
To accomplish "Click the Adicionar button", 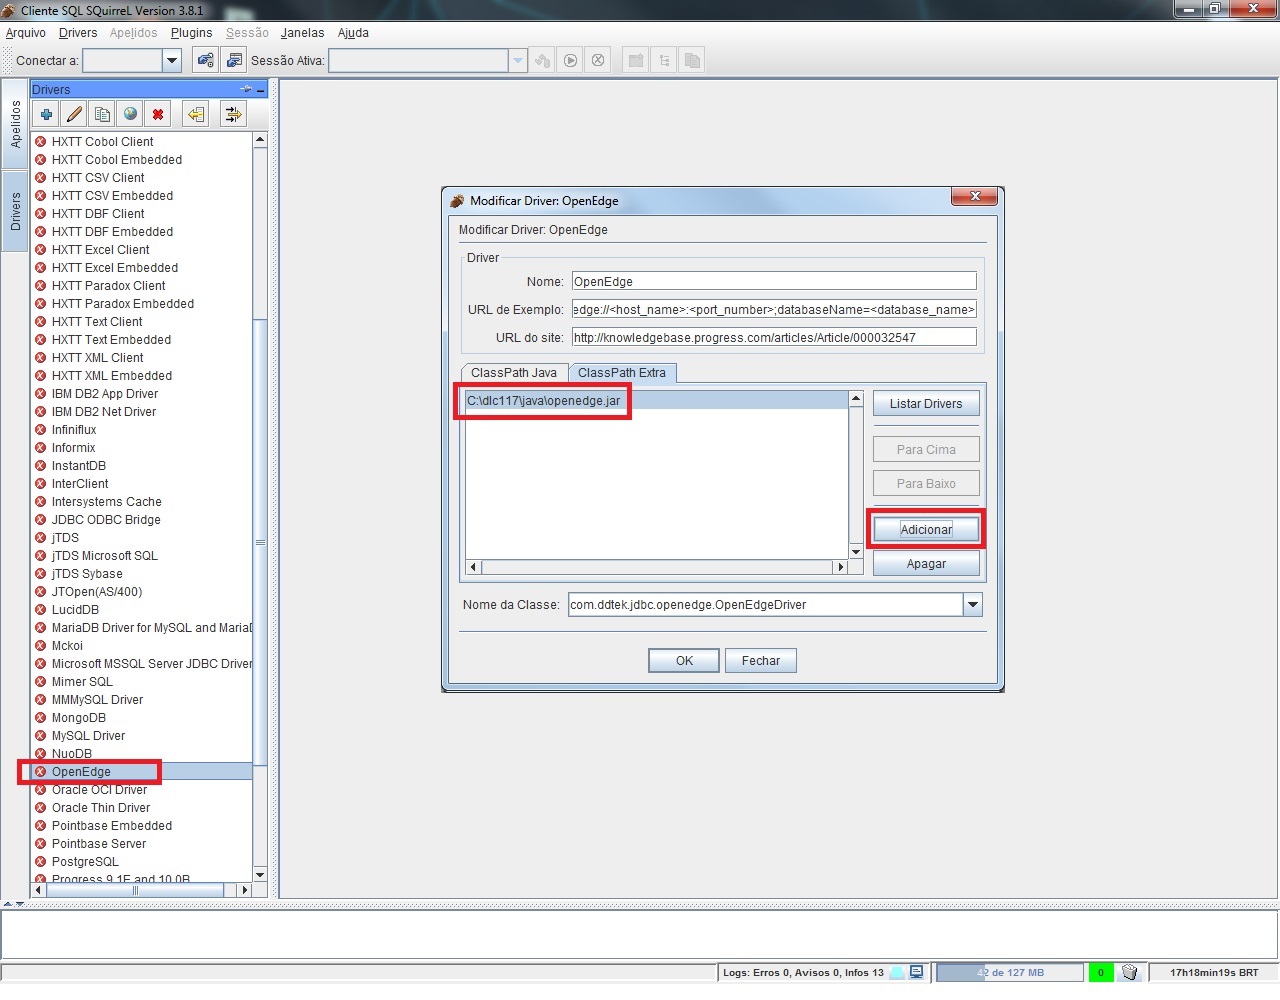I will click(x=926, y=529).
